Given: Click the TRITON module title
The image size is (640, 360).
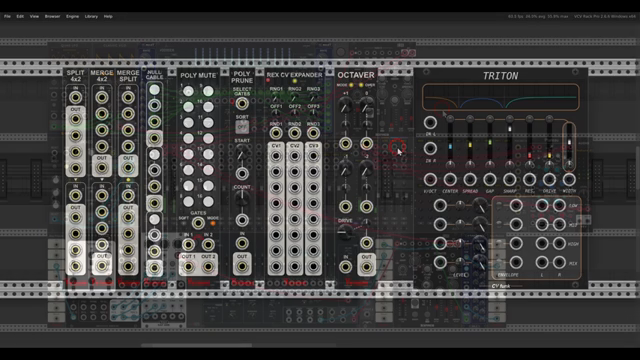Looking at the screenshot, I should (x=500, y=76).
